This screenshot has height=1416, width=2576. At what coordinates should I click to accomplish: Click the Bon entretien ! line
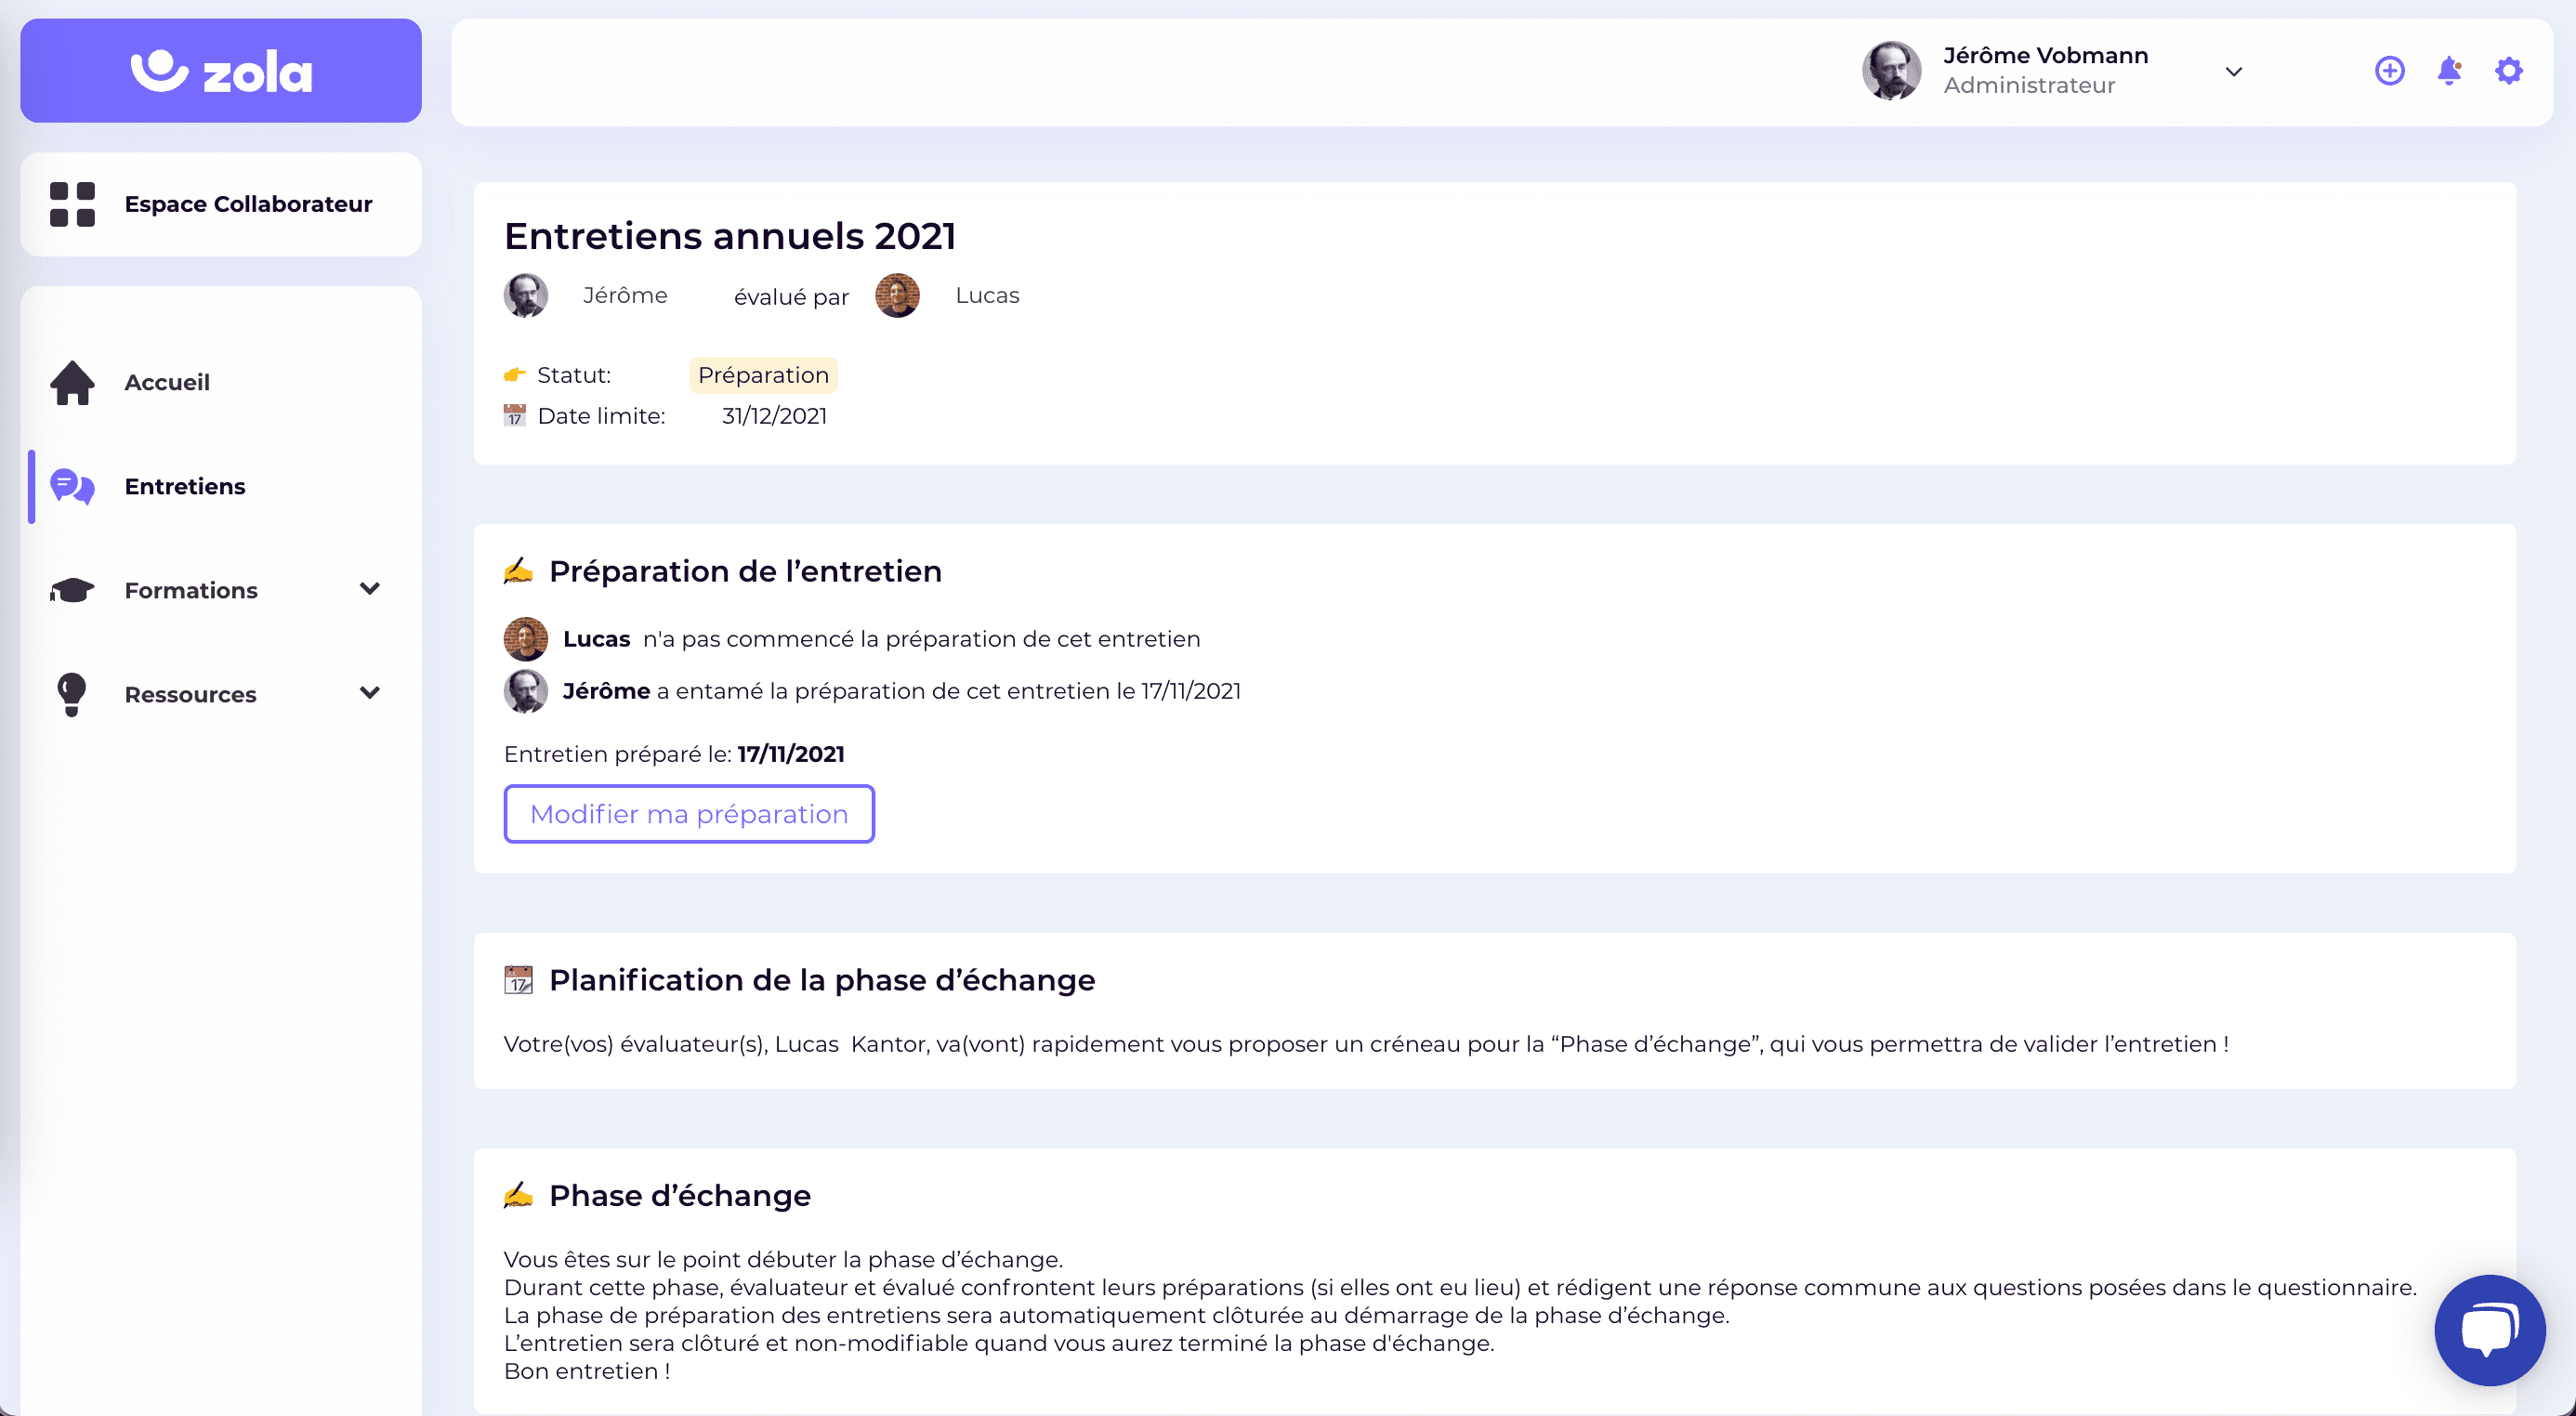tap(587, 1371)
